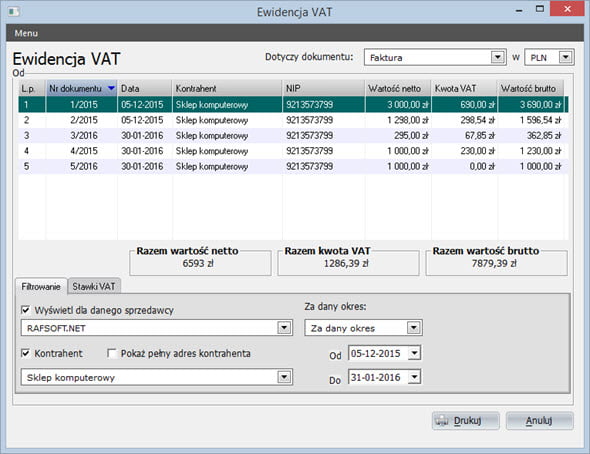Click Razem kwota VAT total 1286,39 zł
This screenshot has width=590, height=454.
point(346,263)
